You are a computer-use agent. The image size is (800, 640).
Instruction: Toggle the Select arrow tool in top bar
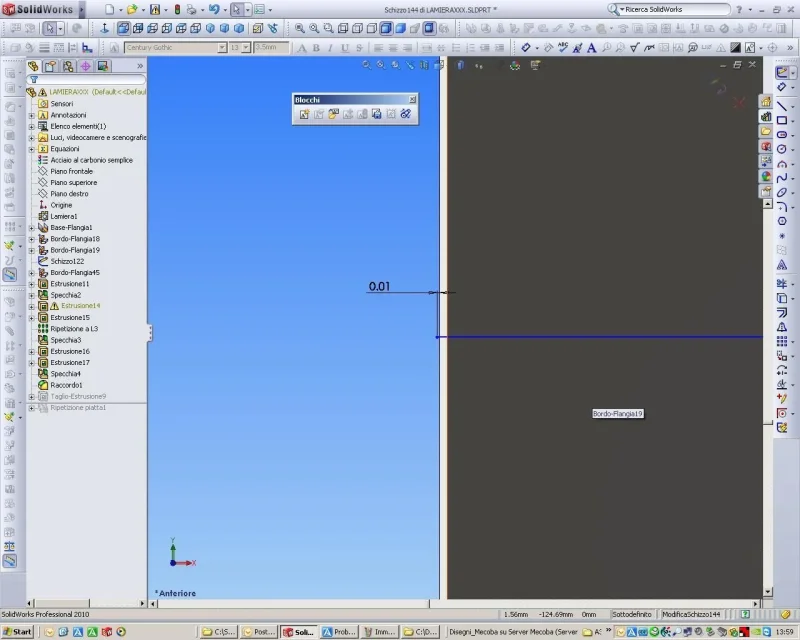pos(236,9)
